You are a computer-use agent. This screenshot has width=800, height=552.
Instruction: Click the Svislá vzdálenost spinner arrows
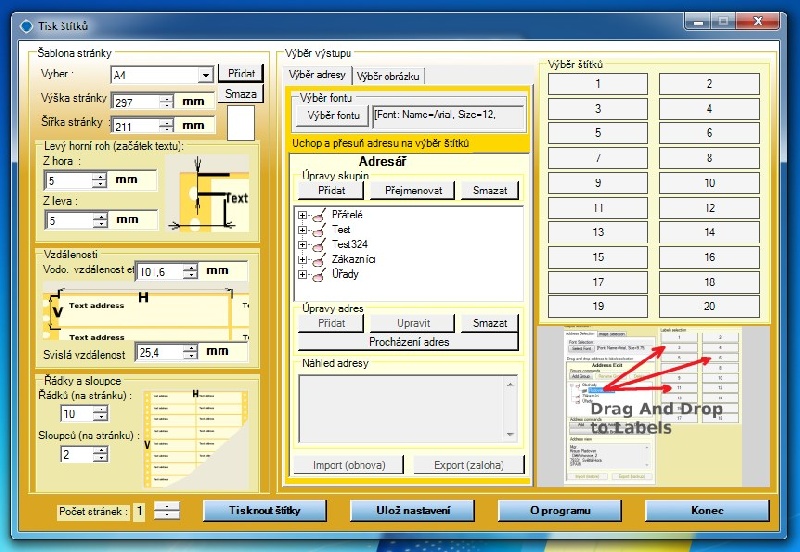click(190, 352)
